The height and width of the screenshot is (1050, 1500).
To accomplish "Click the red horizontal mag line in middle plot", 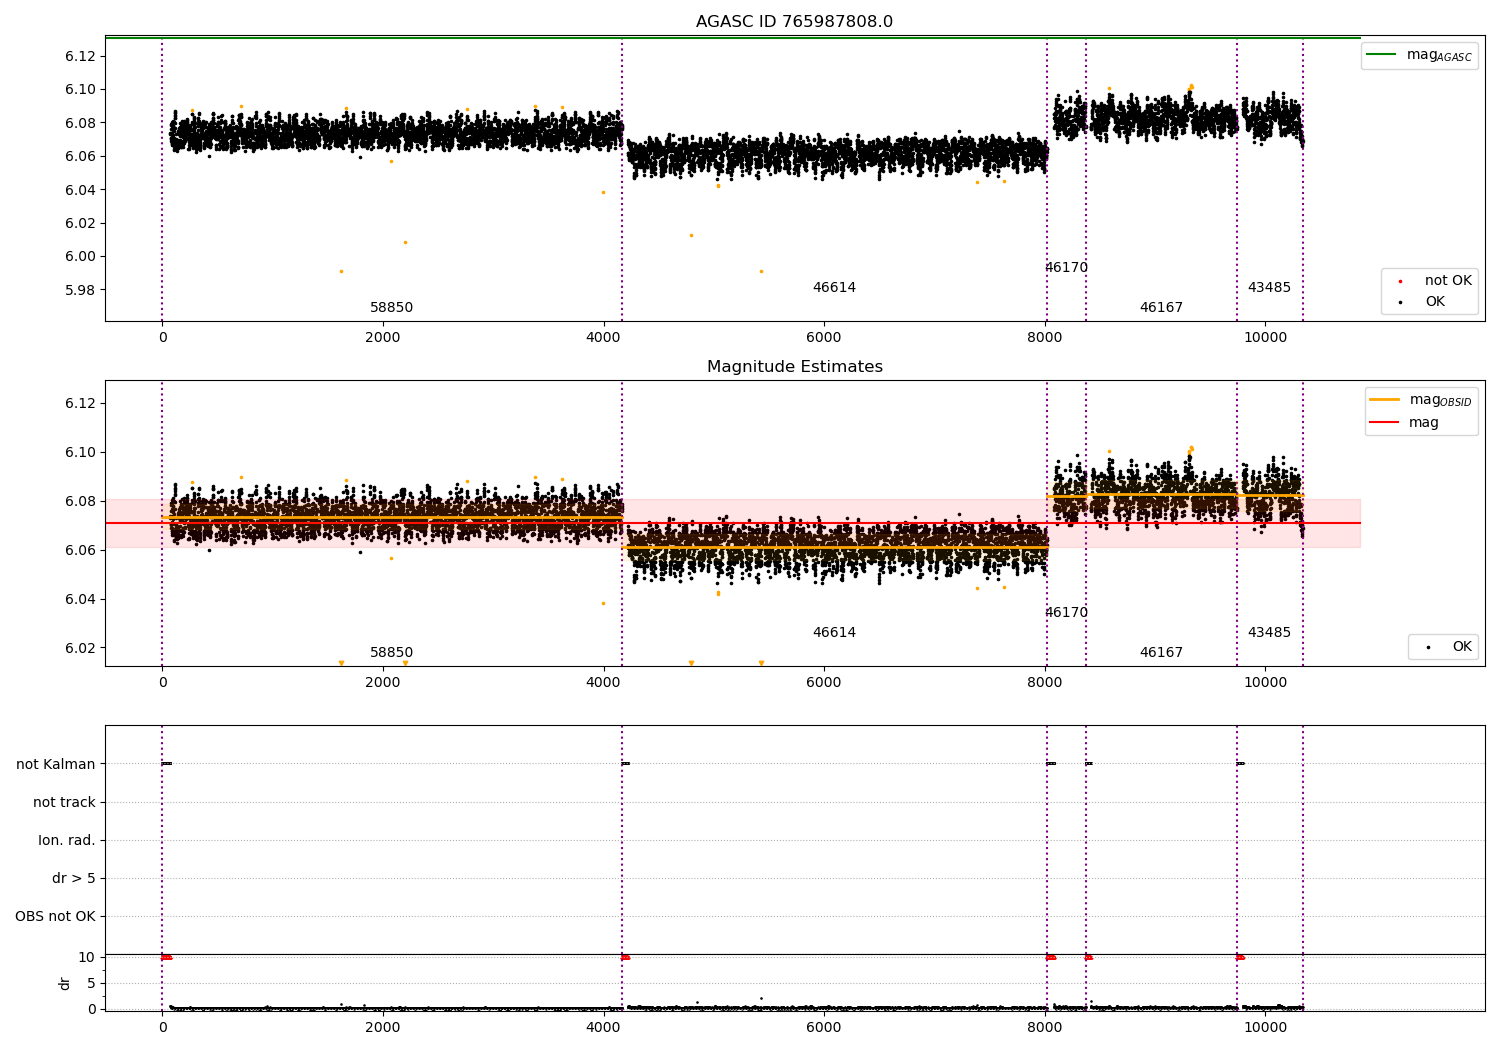I will point(733,523).
